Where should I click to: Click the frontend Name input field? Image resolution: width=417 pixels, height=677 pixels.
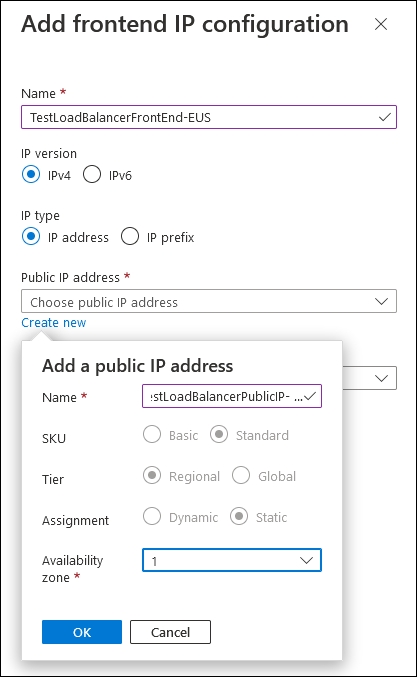click(209, 117)
